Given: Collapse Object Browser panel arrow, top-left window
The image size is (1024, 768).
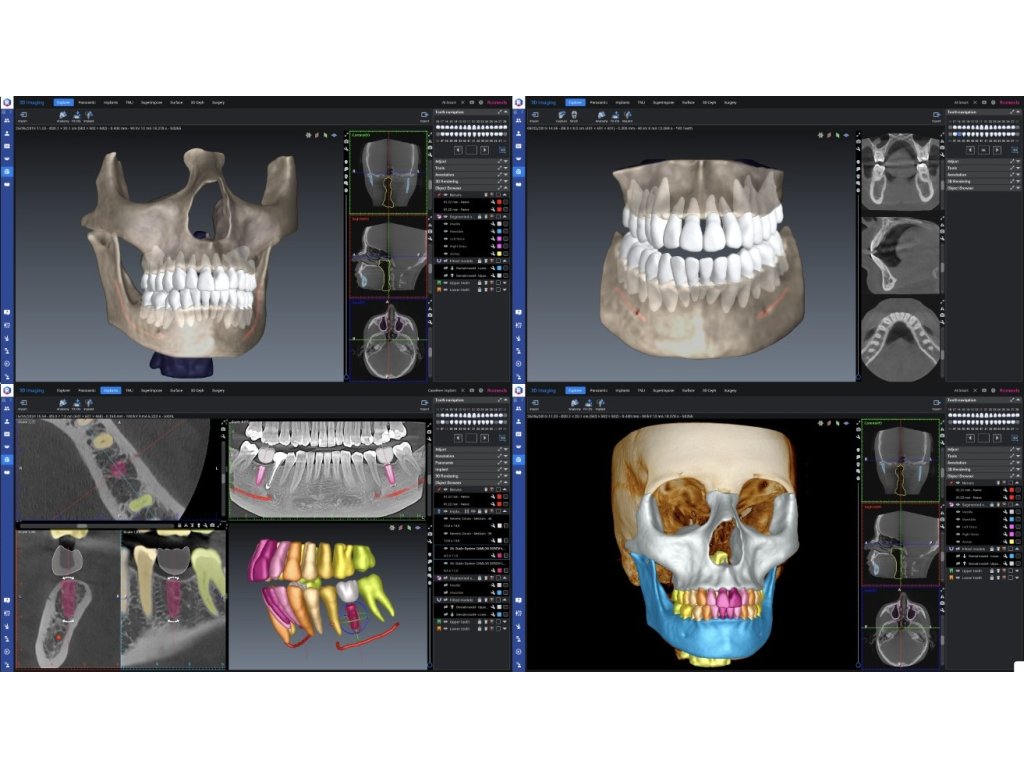Looking at the screenshot, I should click(505, 188).
